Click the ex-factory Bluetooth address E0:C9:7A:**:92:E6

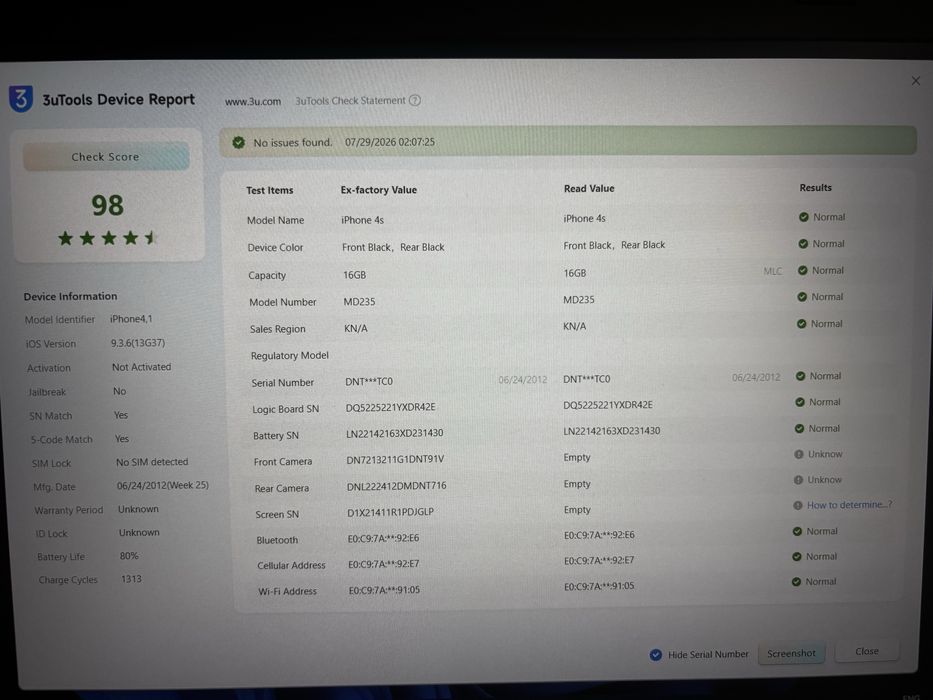383,538
